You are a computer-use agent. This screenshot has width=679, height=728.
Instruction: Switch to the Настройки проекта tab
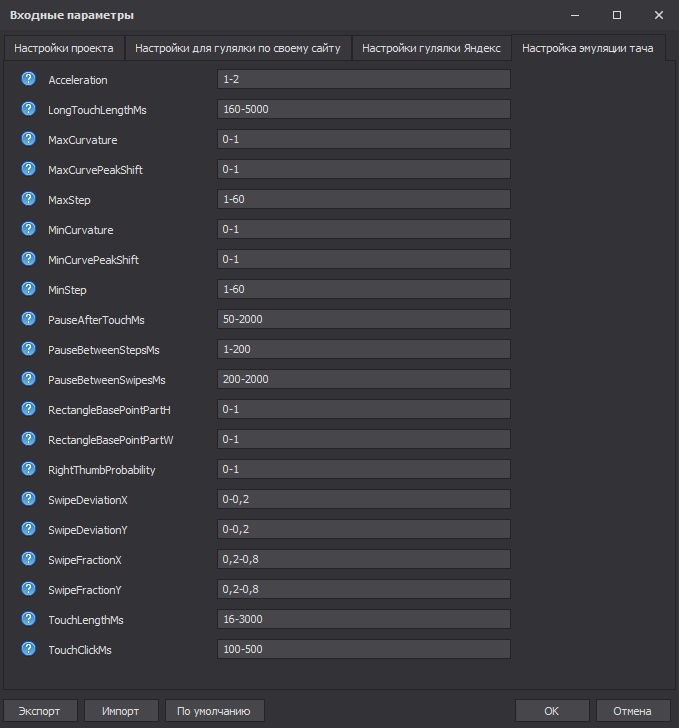(x=64, y=48)
